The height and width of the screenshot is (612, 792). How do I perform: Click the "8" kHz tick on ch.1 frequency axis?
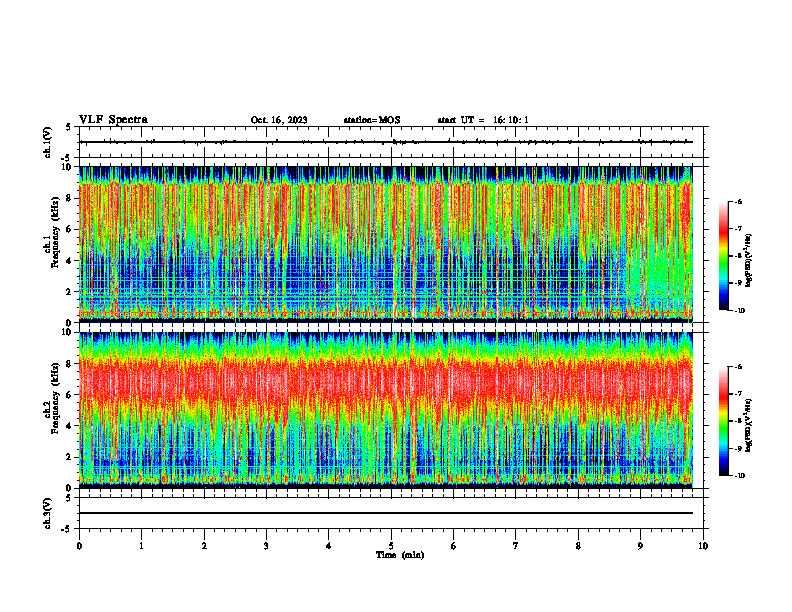click(71, 198)
